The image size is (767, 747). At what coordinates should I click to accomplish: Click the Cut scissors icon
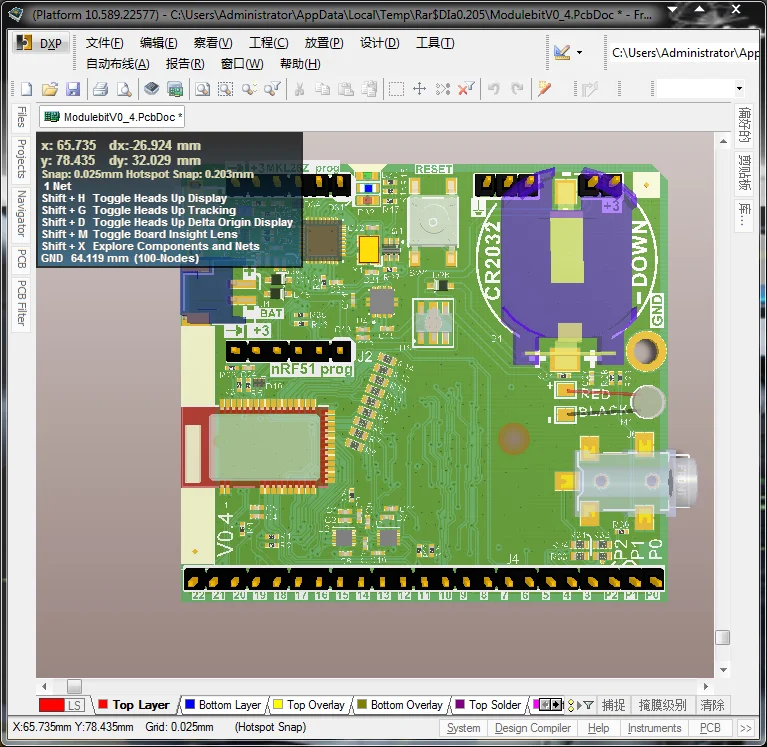[x=298, y=89]
